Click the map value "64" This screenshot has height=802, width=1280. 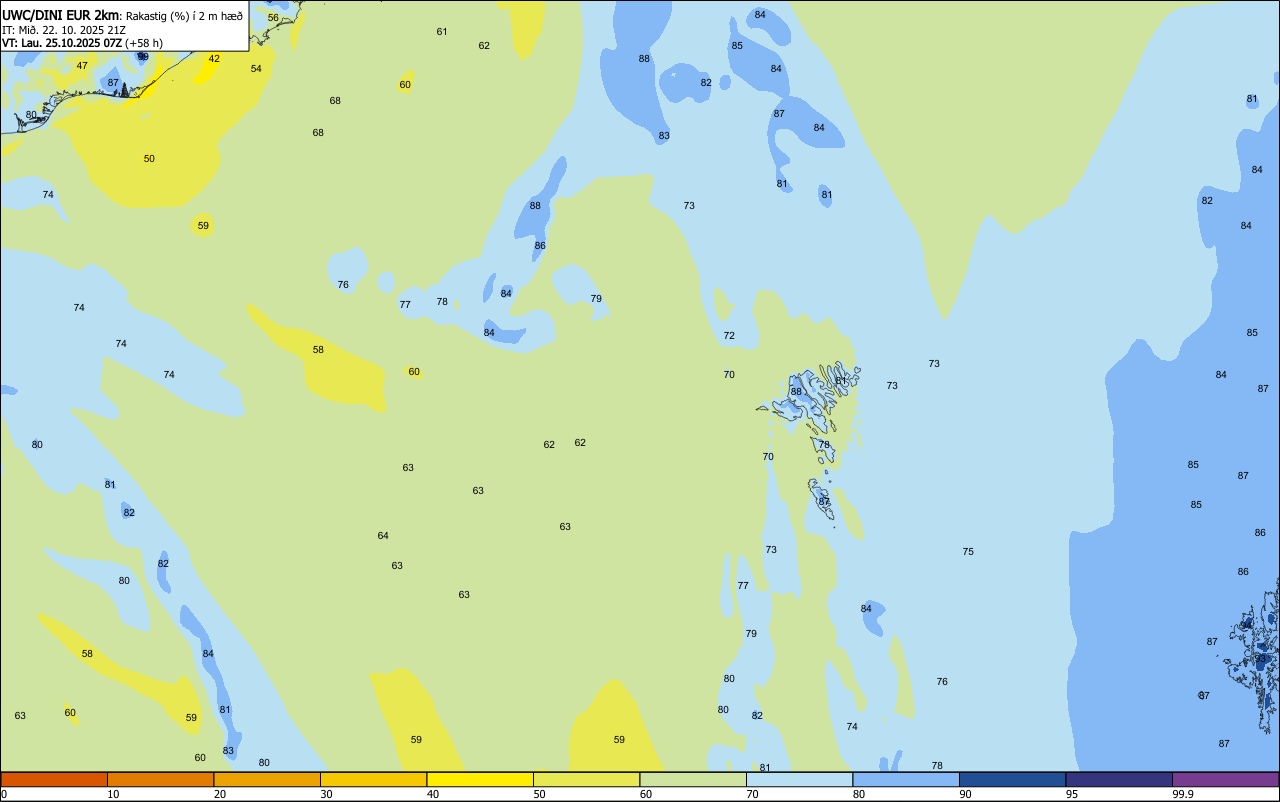(383, 536)
